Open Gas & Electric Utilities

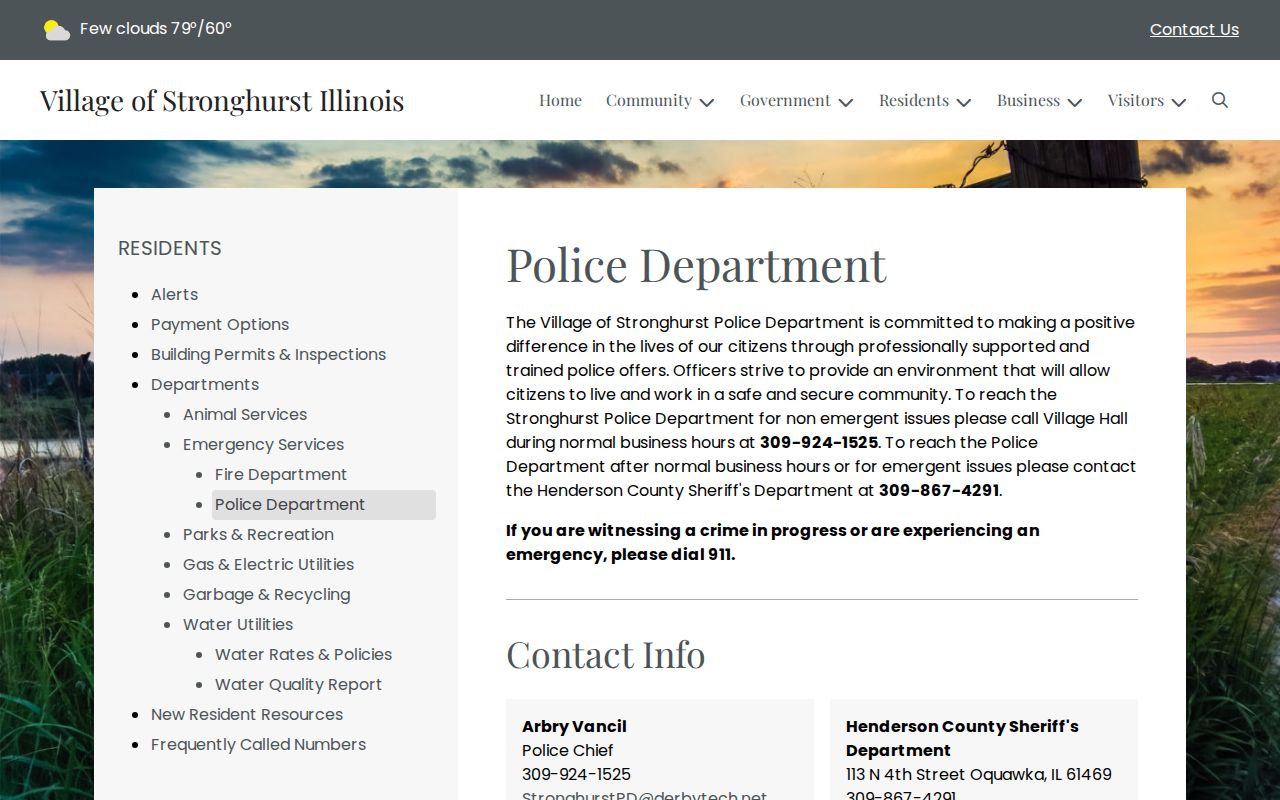(268, 564)
